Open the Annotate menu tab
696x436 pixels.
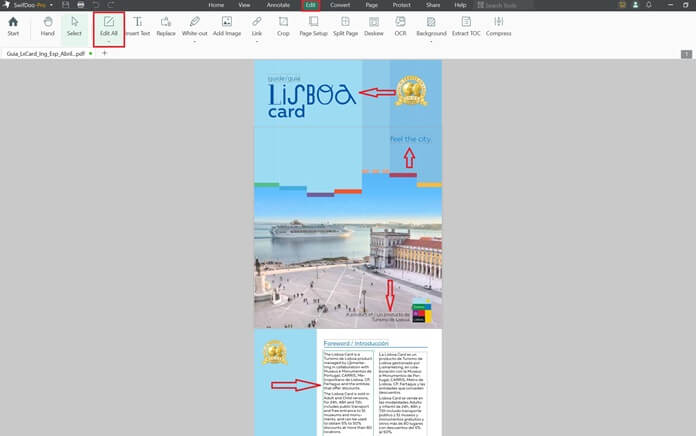point(278,5)
